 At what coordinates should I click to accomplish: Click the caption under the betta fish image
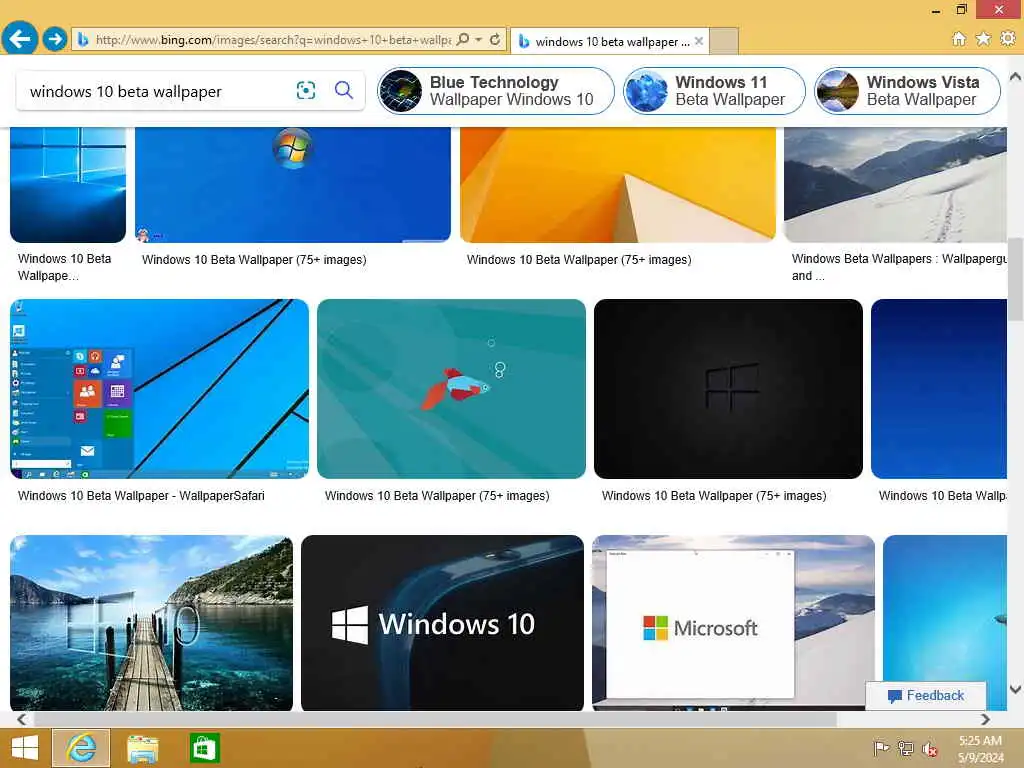pyautogui.click(x=437, y=496)
